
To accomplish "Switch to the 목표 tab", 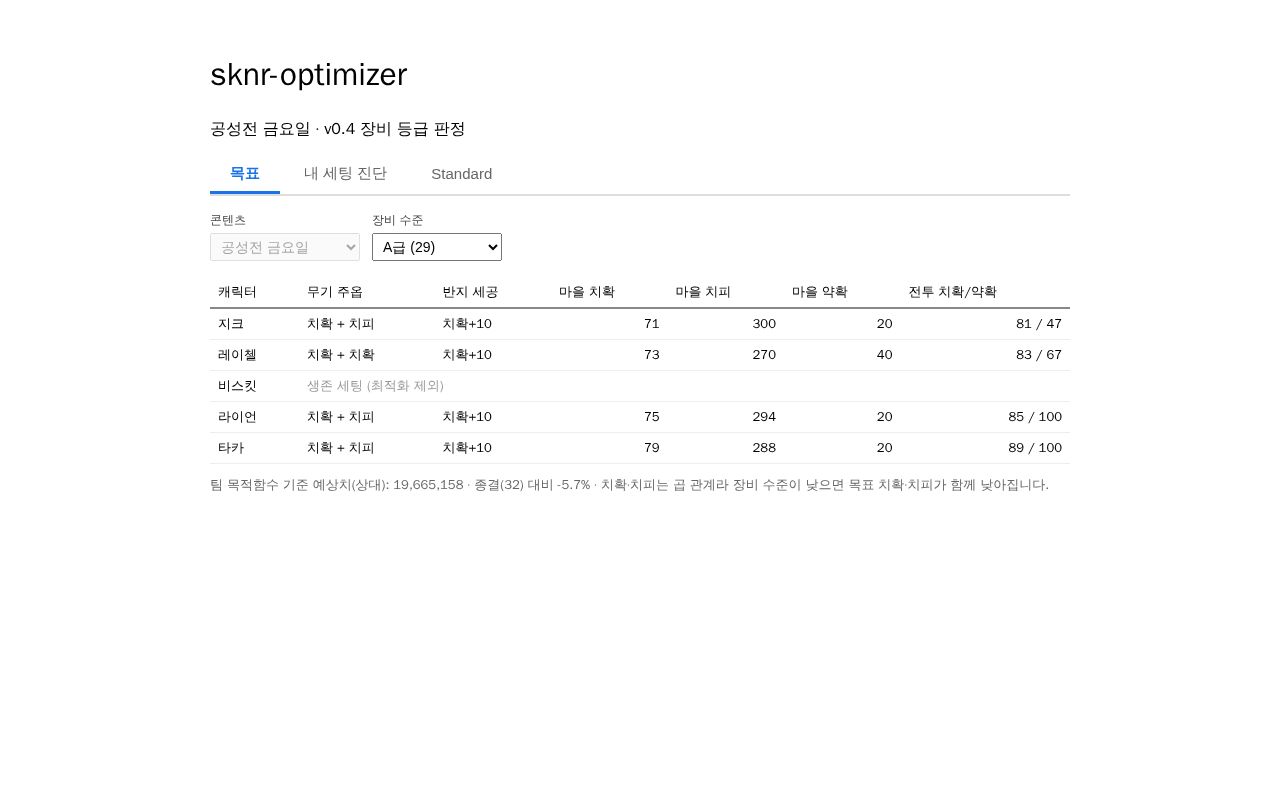I will coord(245,173).
